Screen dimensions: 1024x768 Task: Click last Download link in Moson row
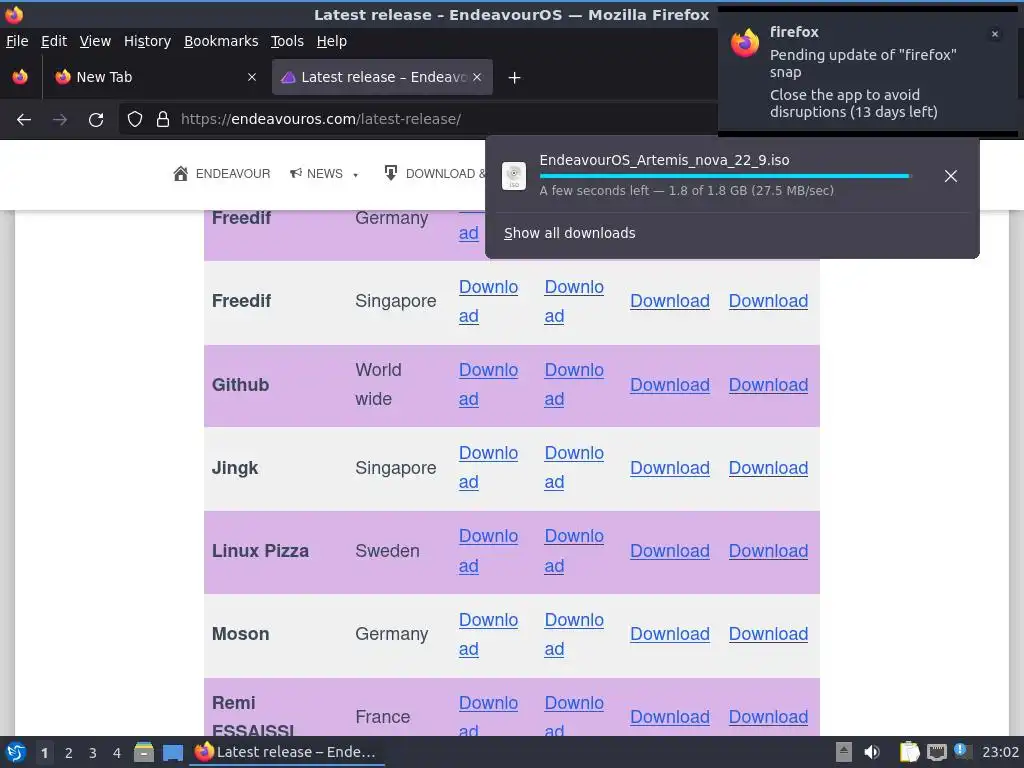pos(768,634)
